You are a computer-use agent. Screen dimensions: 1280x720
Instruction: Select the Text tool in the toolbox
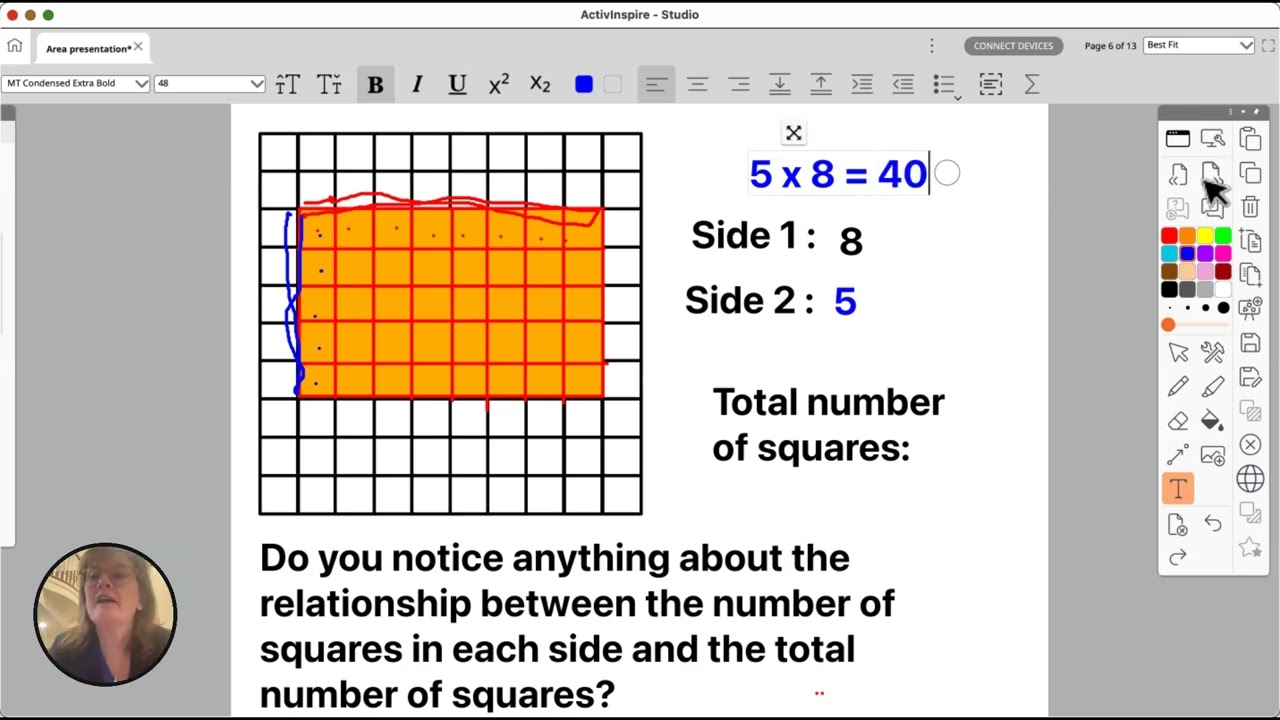click(x=1177, y=489)
